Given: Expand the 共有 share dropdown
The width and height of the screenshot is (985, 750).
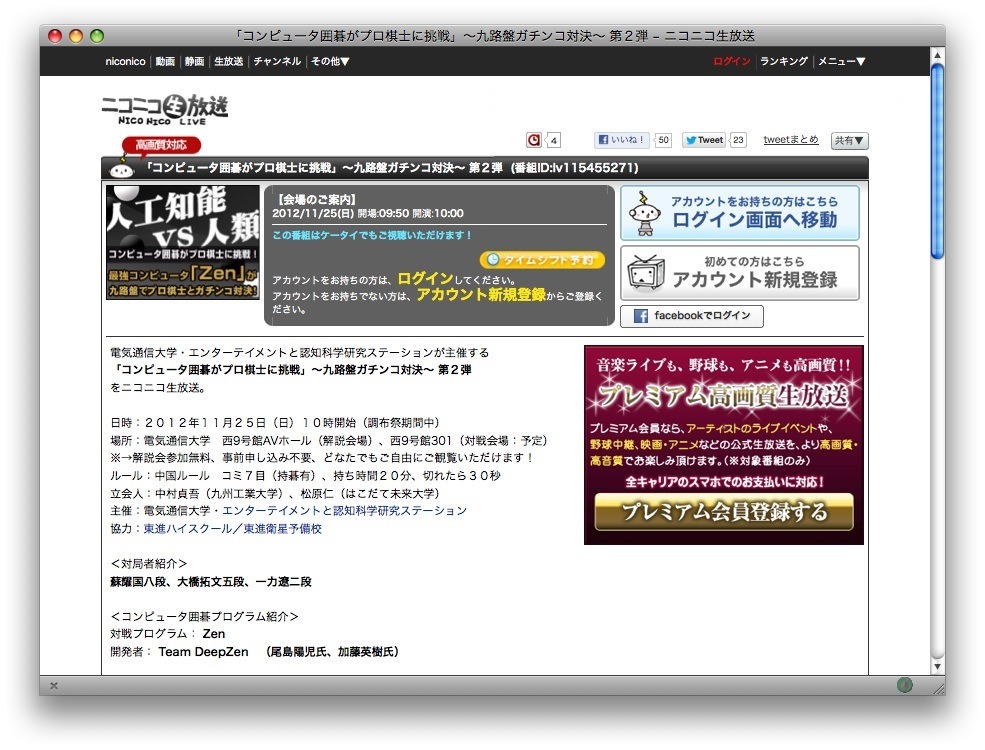Looking at the screenshot, I should pos(849,141).
